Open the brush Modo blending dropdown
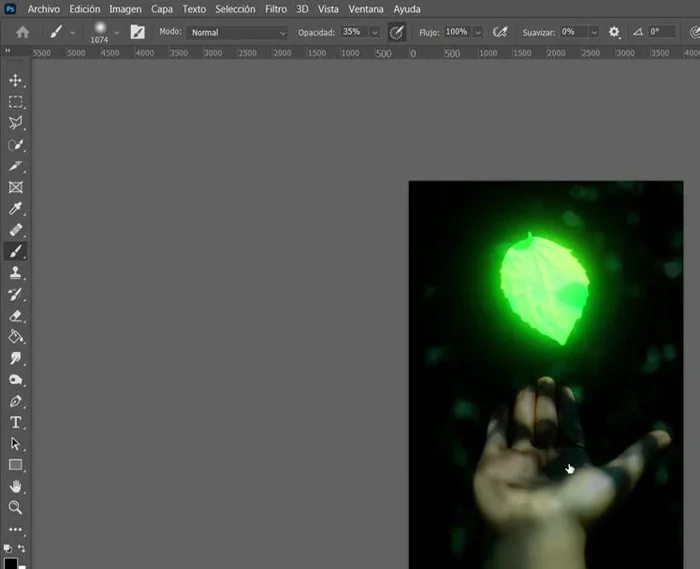 pyautogui.click(x=238, y=32)
